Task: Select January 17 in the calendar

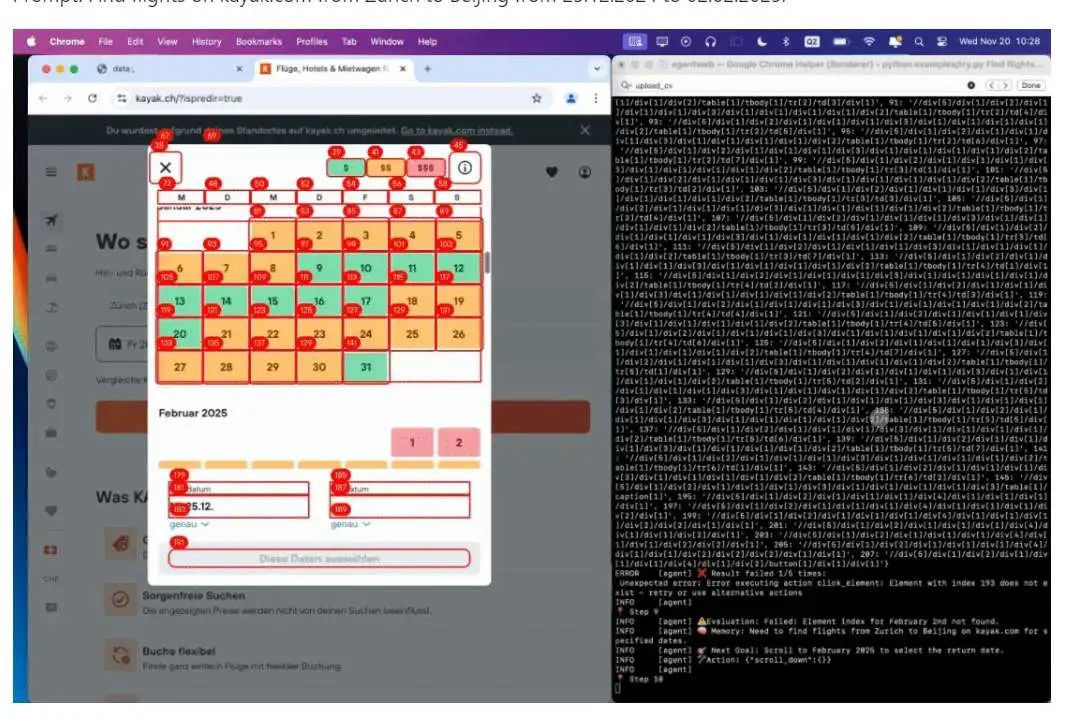Action: 366,301
